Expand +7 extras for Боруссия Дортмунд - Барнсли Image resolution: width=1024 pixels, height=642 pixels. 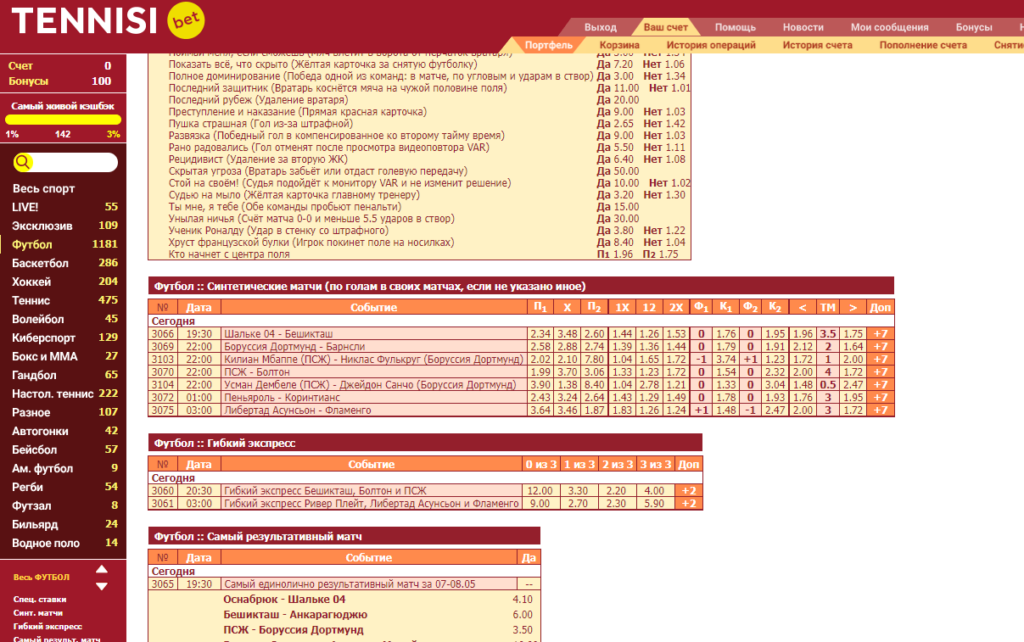point(880,346)
